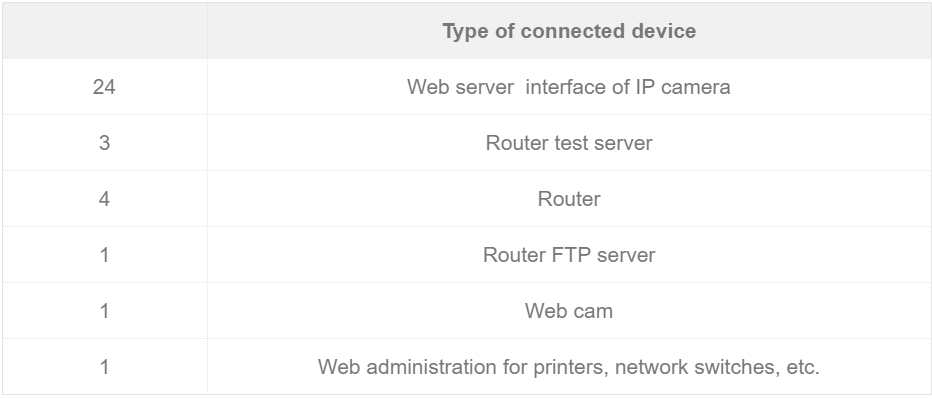
Task: Click the 'Router FTP server' cell
Action: [569, 255]
